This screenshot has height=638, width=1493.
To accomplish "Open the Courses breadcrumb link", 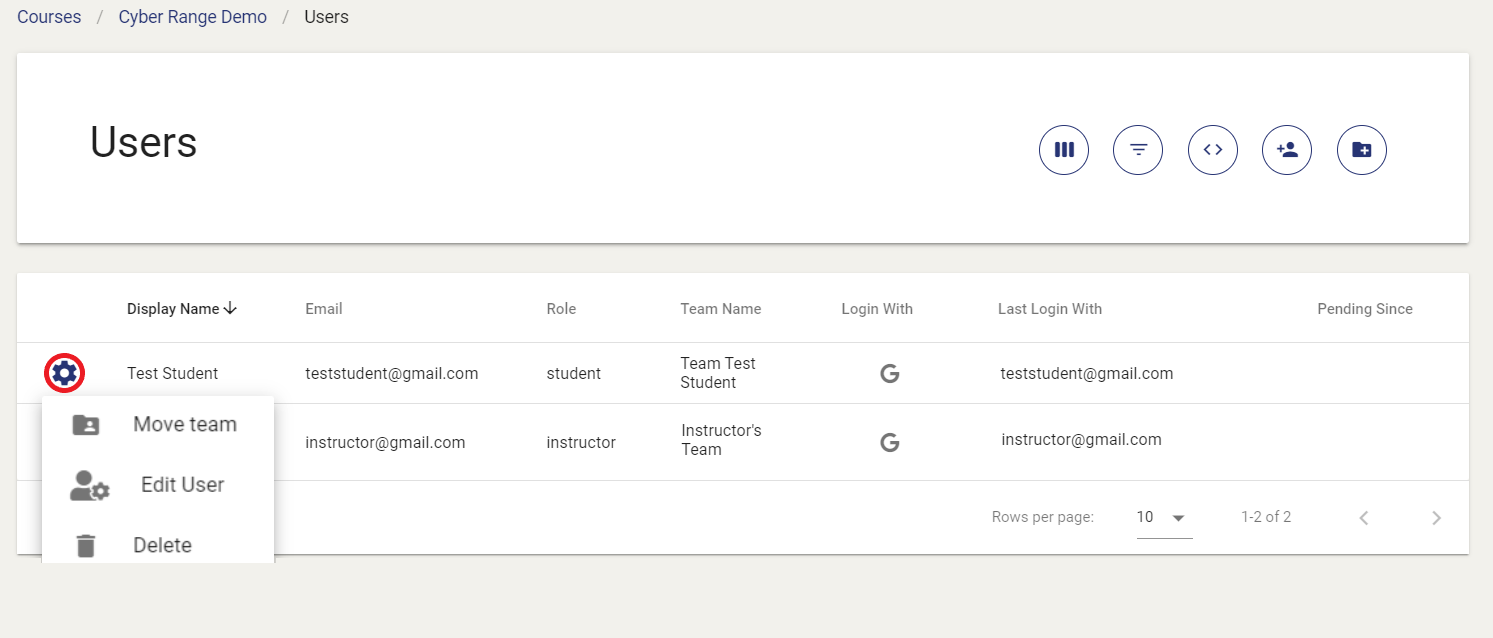I will tap(48, 16).
